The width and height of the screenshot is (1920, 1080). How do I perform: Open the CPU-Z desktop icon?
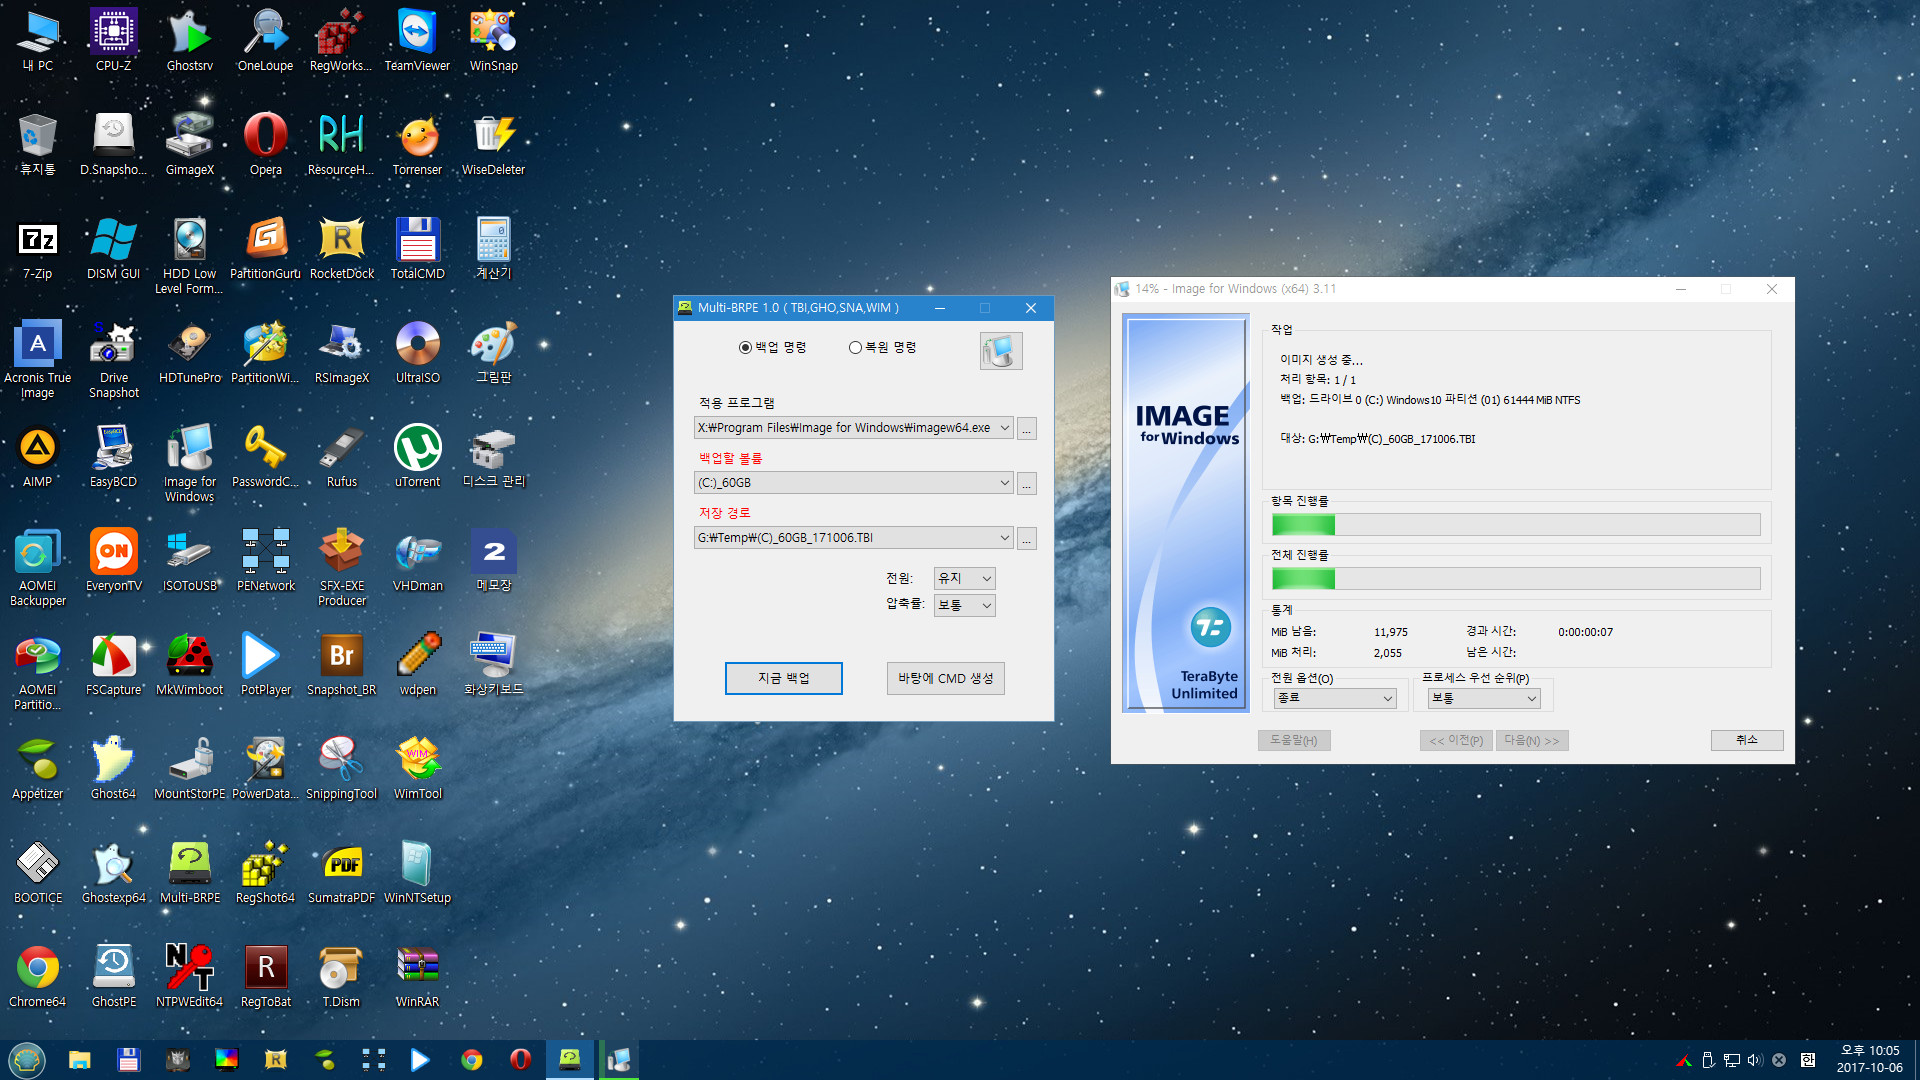point(114,40)
